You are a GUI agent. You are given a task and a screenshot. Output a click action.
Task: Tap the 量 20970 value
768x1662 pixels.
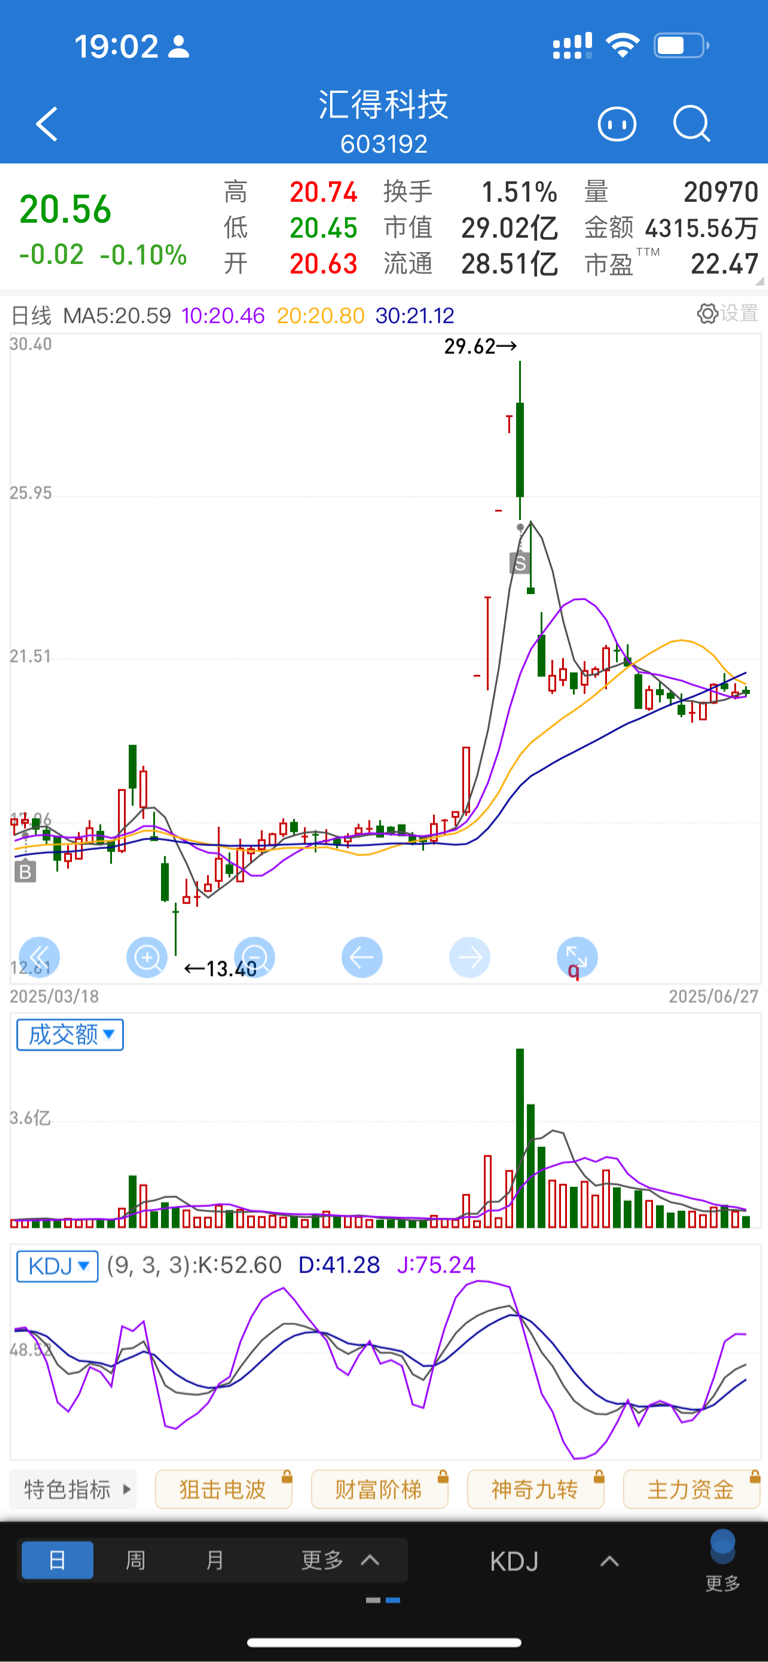pos(721,192)
